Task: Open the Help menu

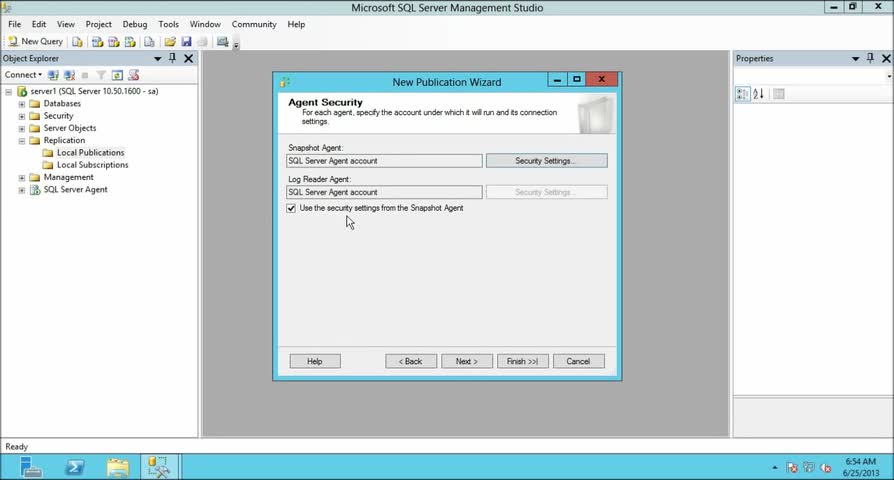Action: (x=296, y=25)
